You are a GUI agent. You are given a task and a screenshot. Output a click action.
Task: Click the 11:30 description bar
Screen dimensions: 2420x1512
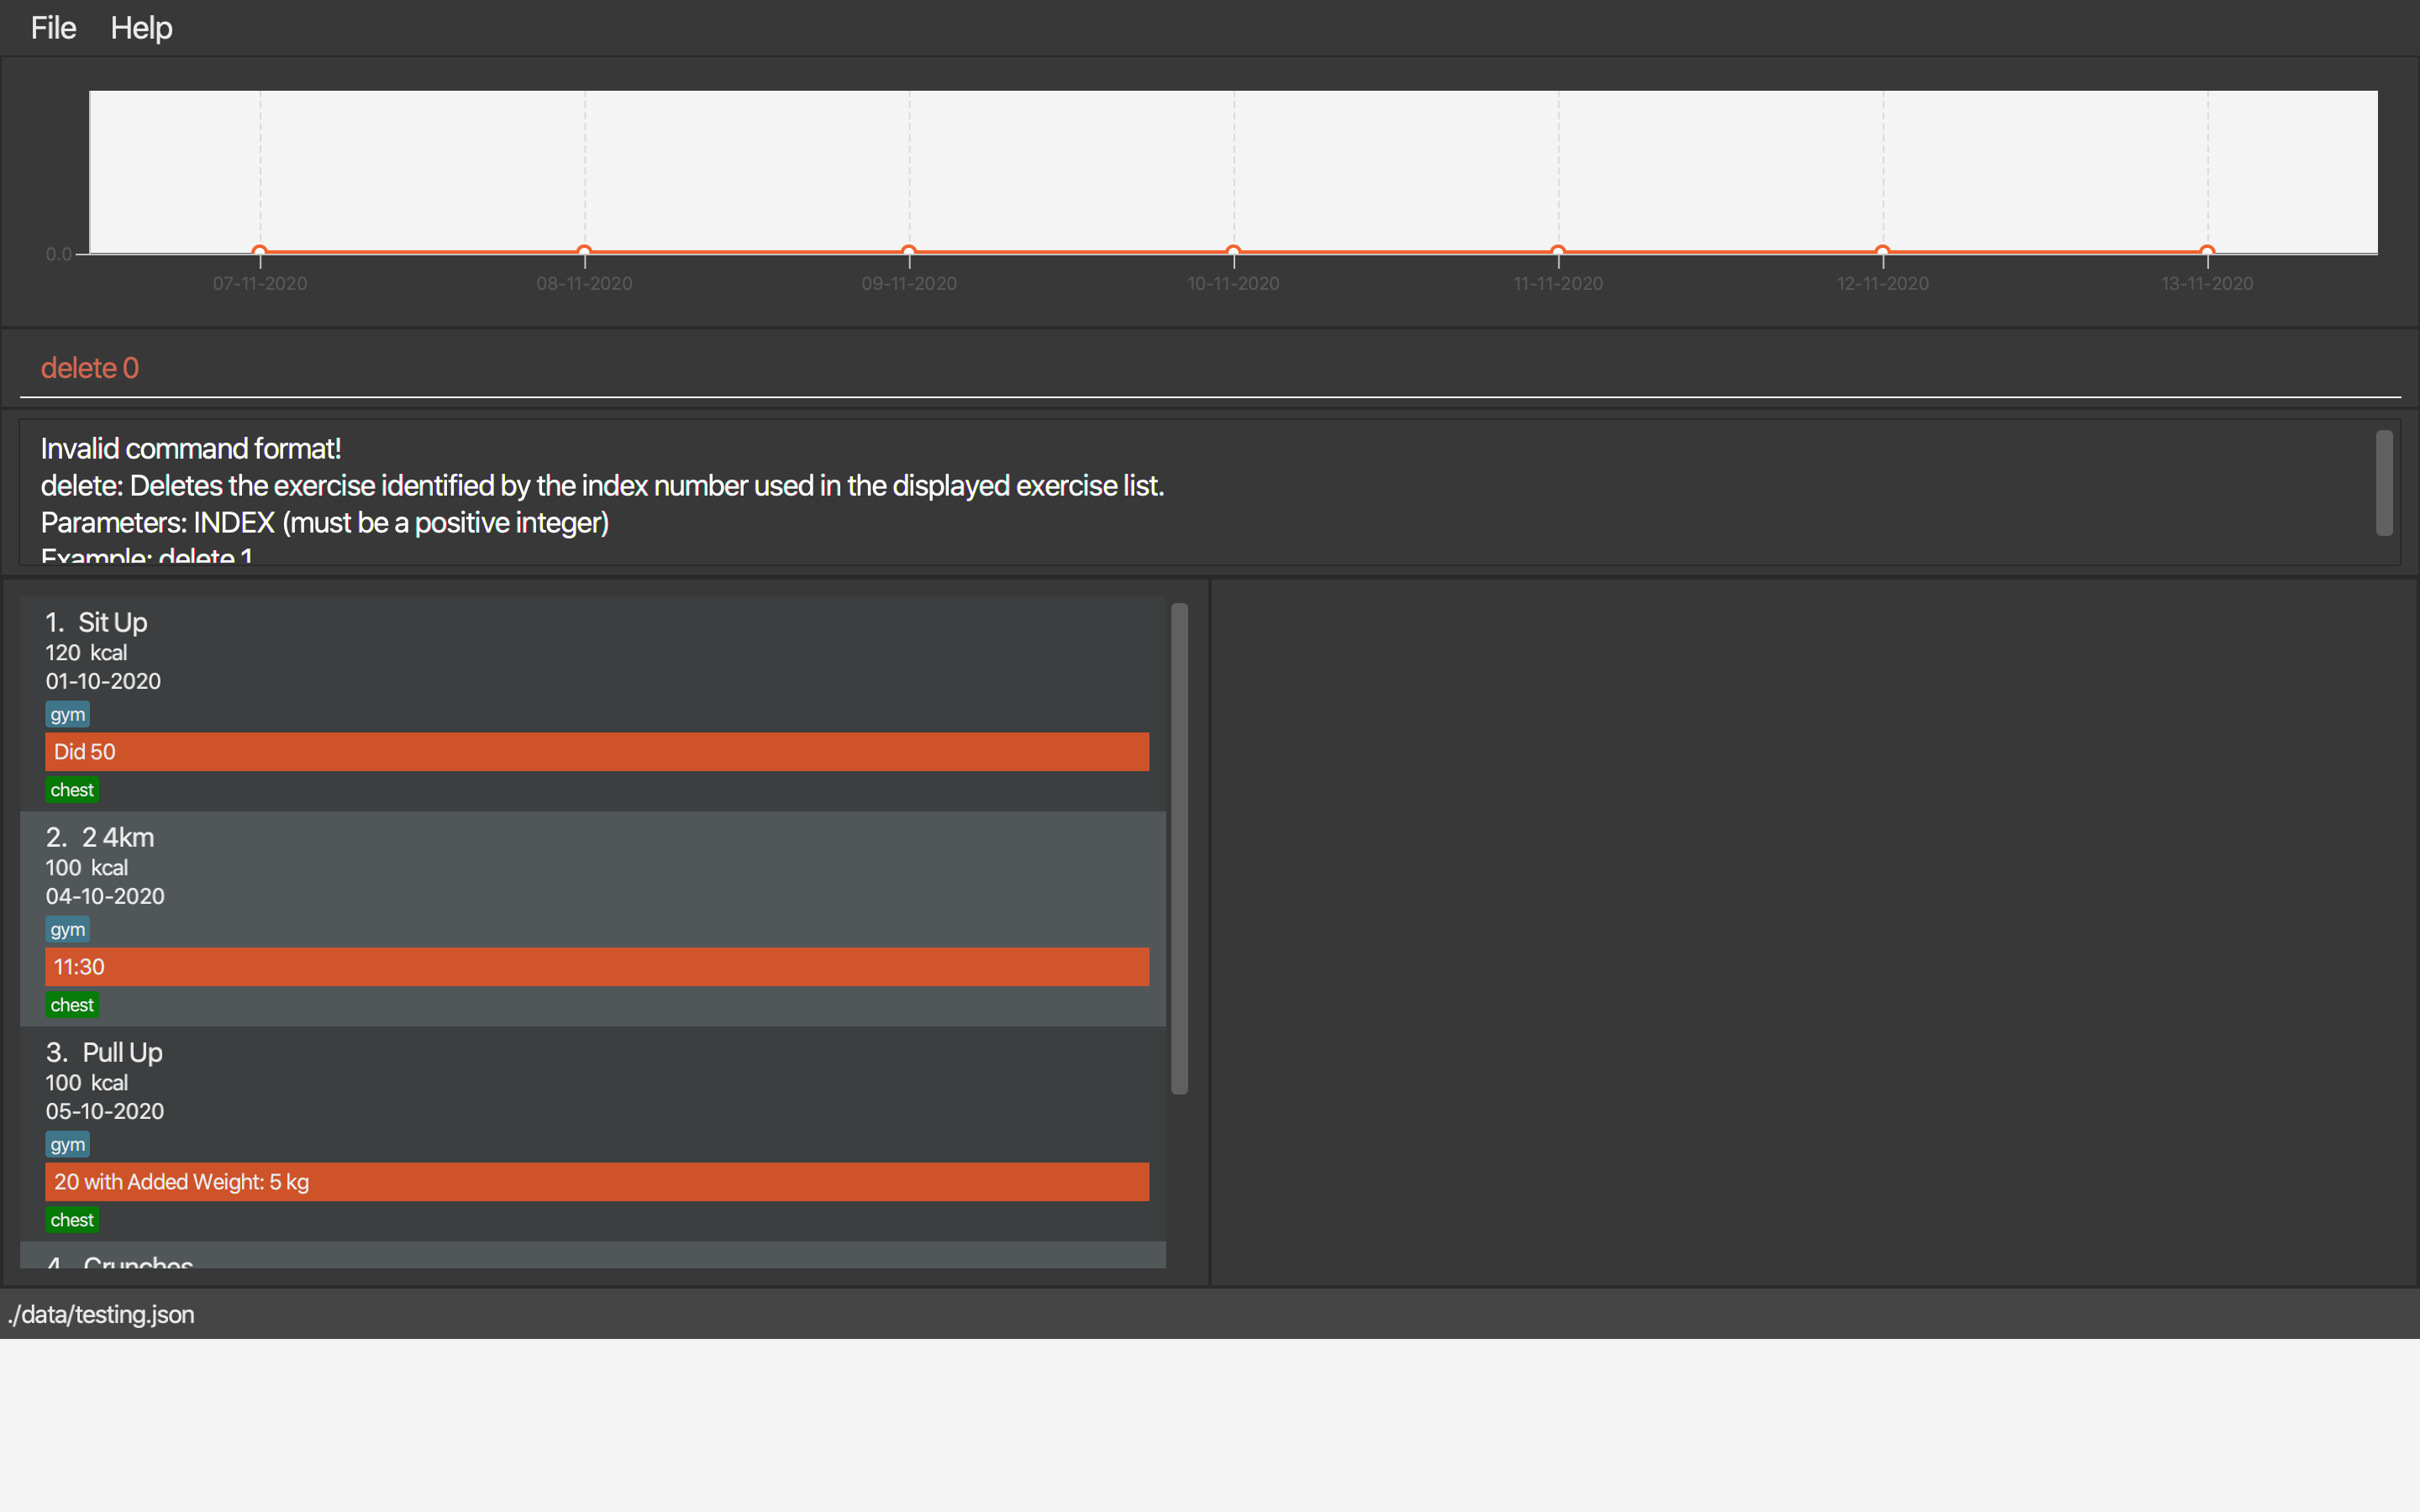click(596, 967)
